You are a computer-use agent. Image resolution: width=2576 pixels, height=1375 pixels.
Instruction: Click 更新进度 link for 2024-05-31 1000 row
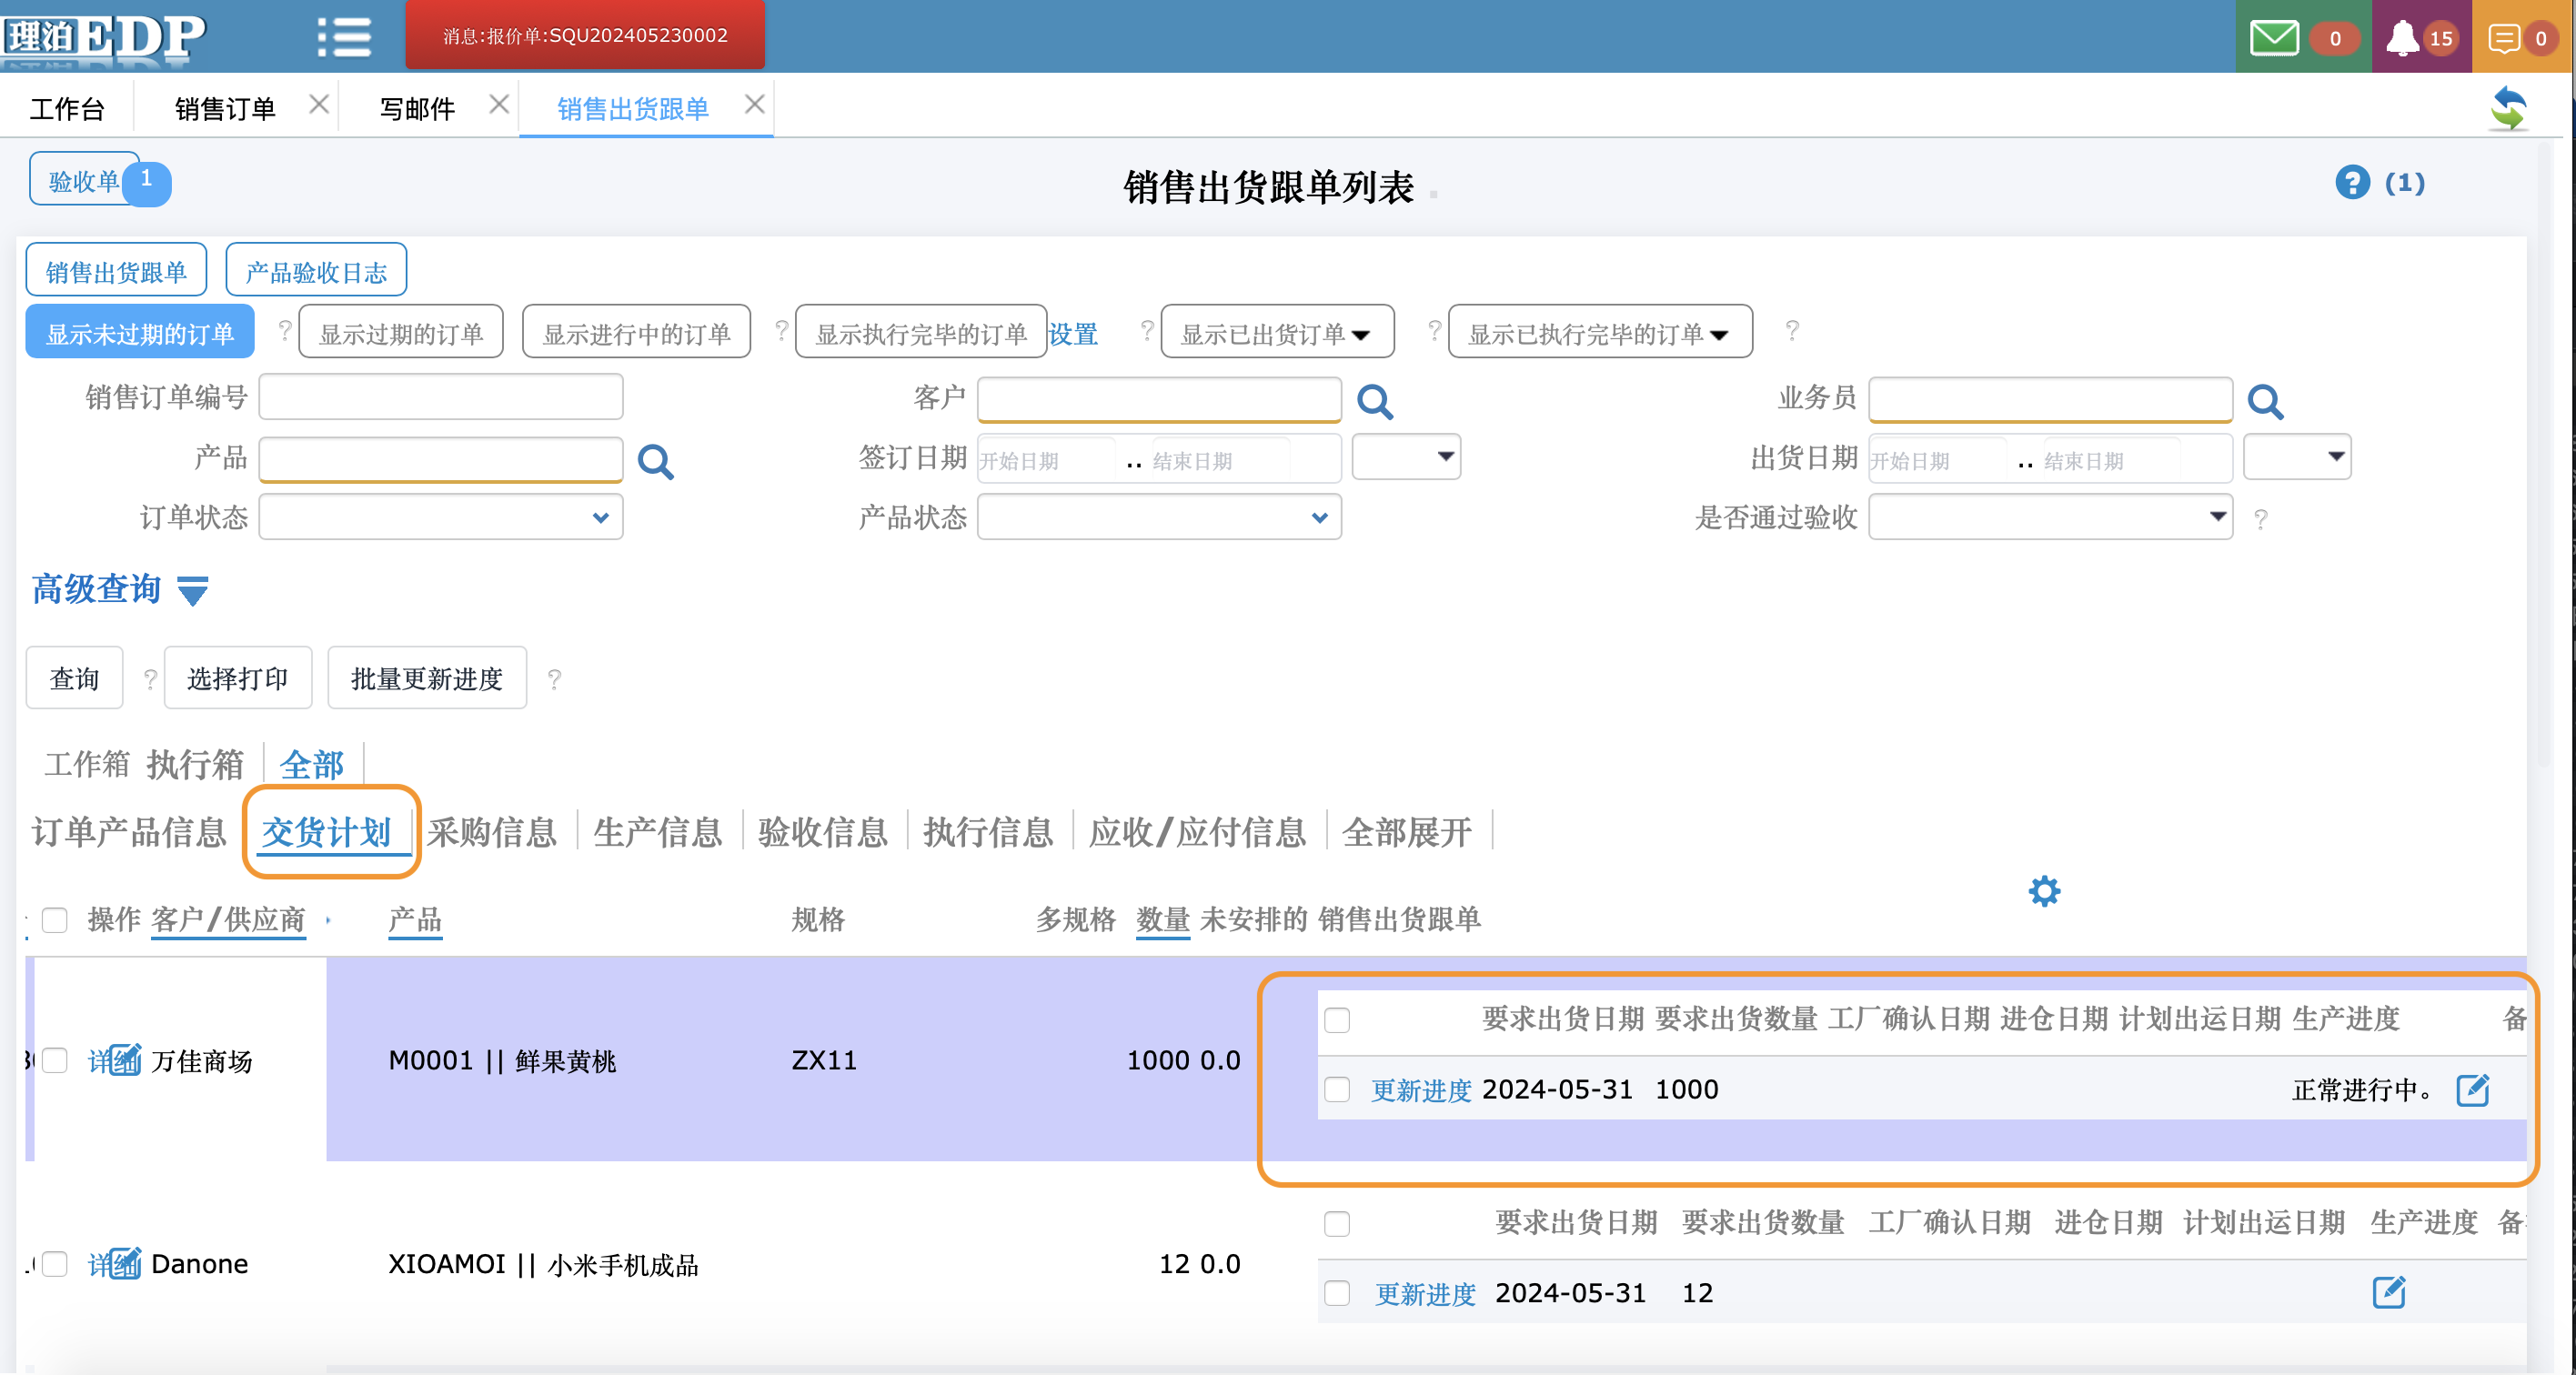[x=1420, y=1090]
